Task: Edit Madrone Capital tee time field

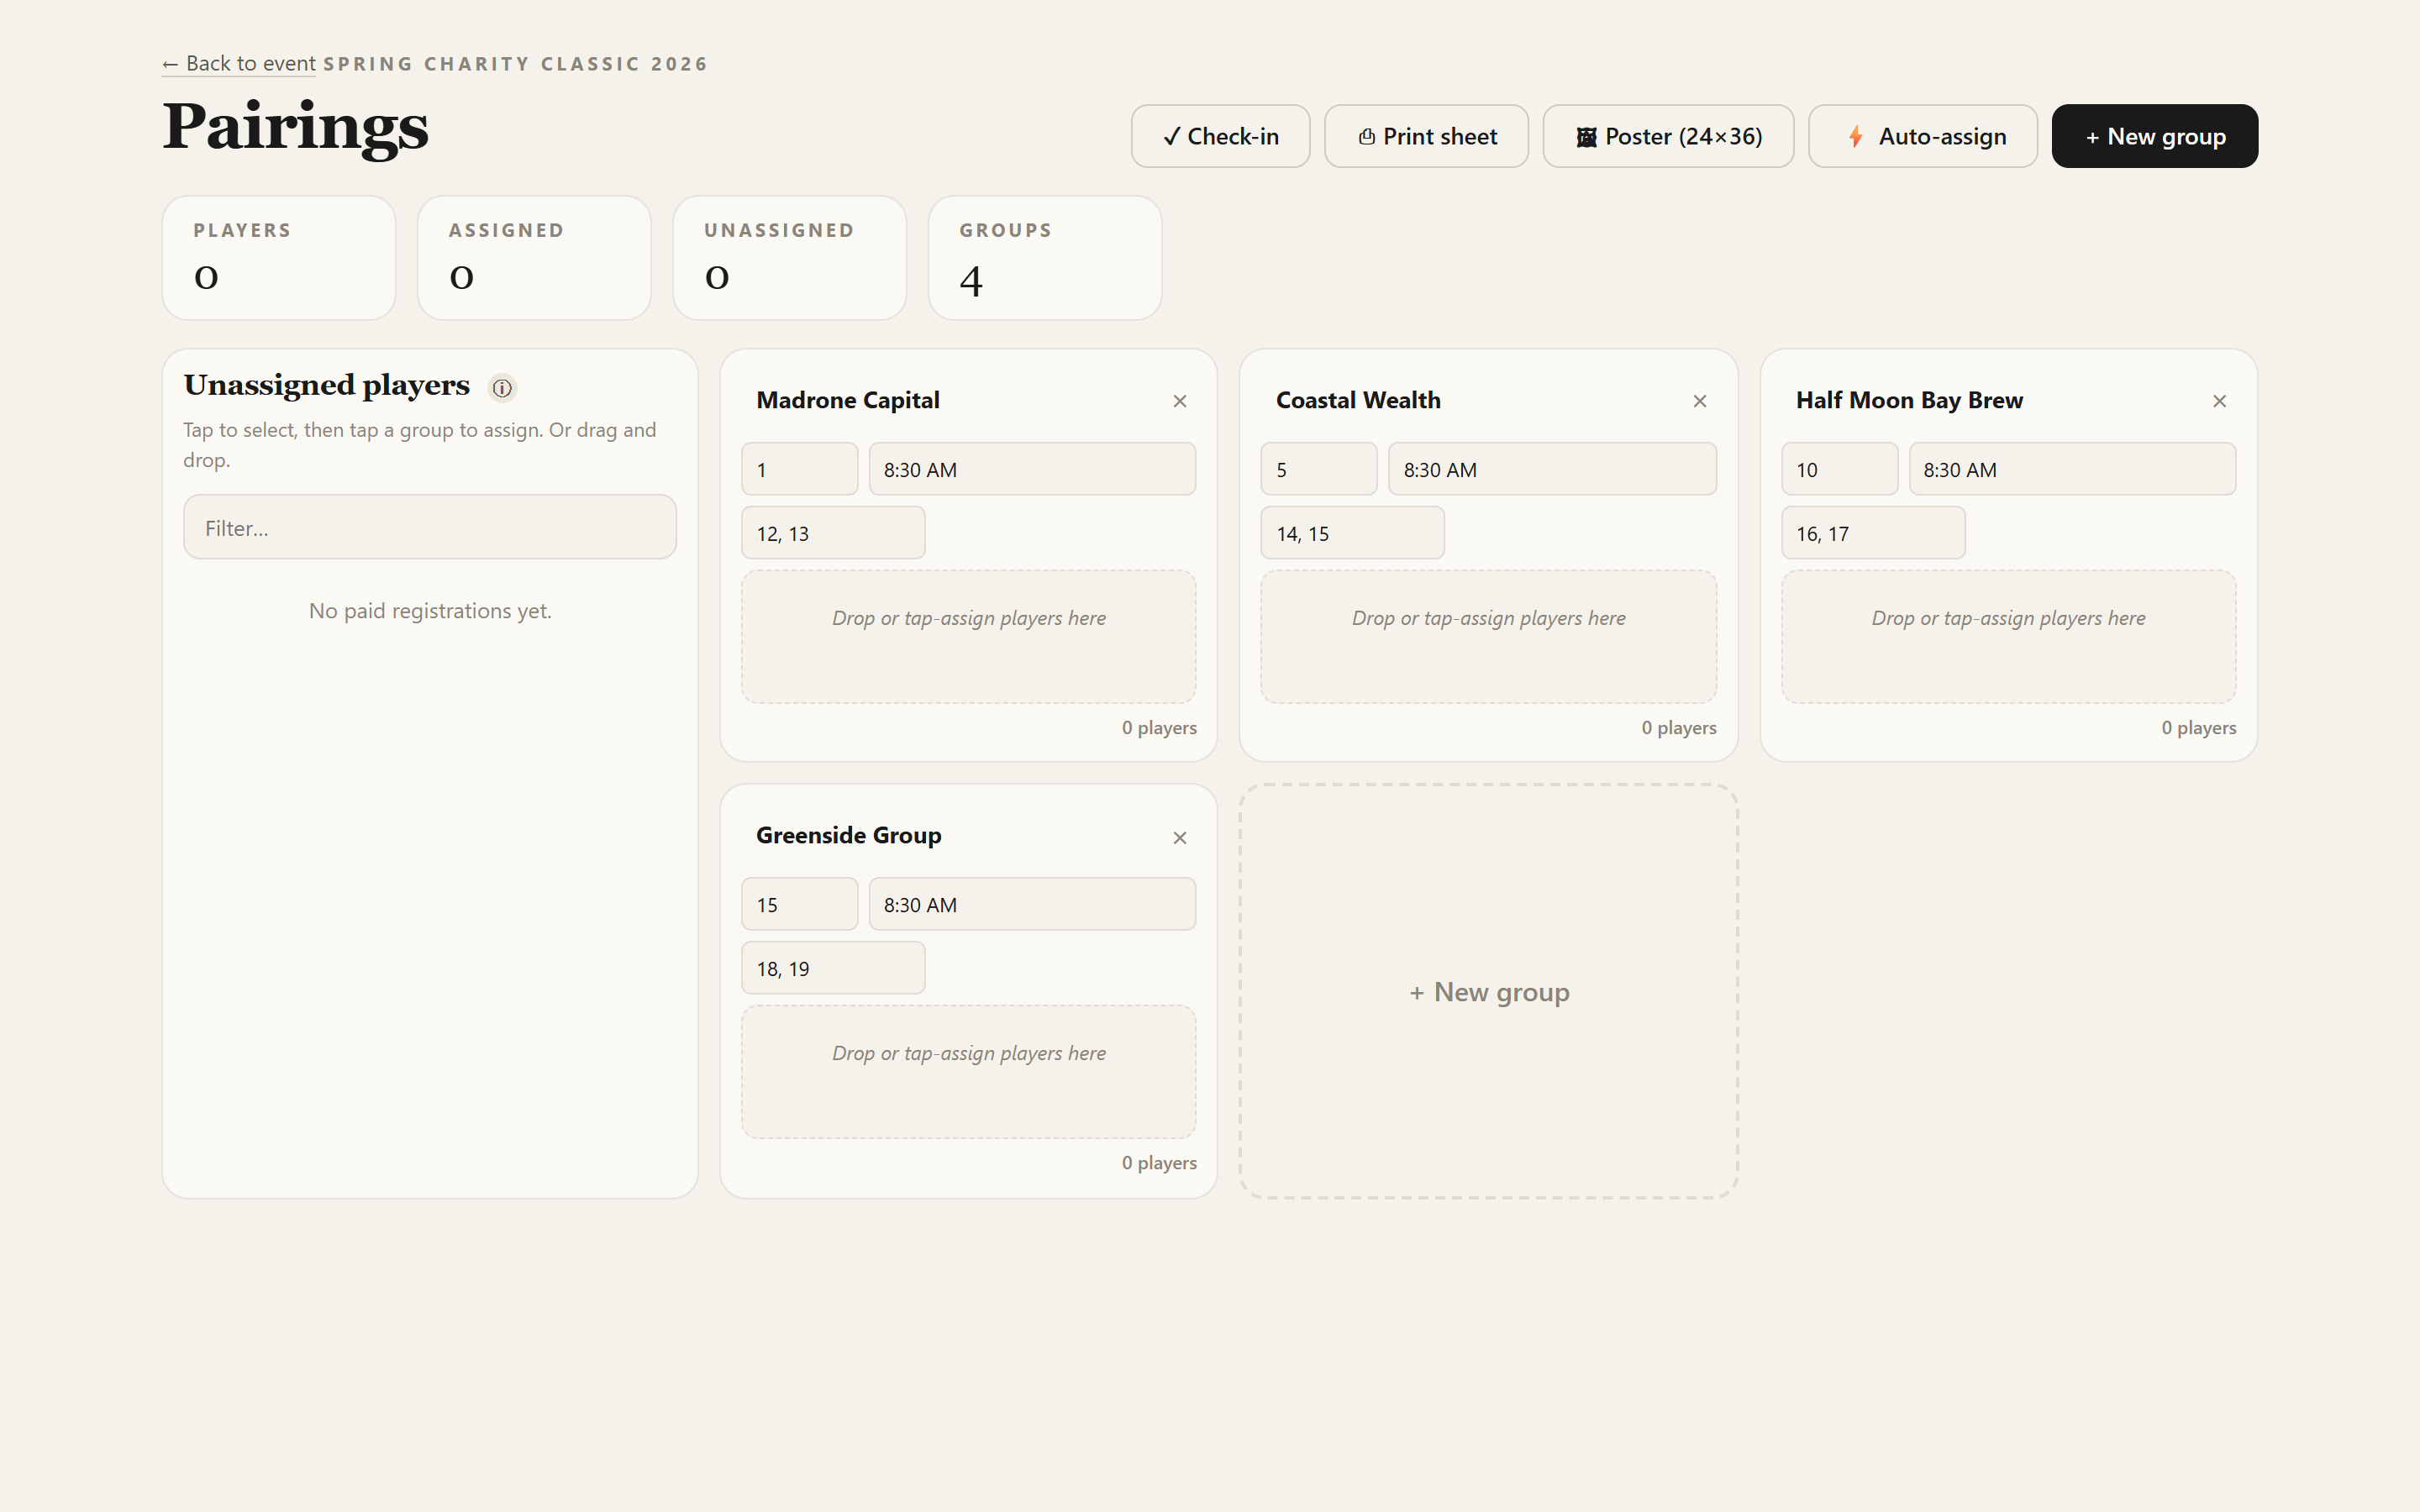Action: (x=1032, y=469)
